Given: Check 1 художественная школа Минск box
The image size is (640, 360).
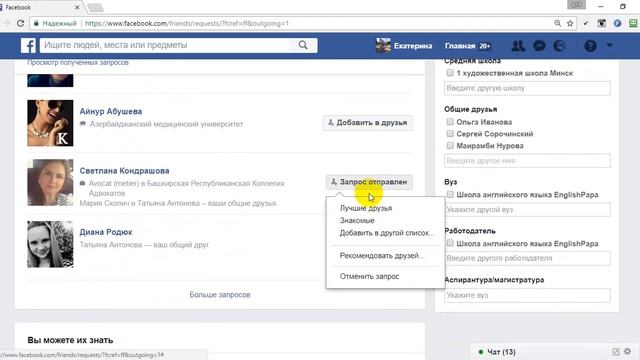Looking at the screenshot, I should [x=450, y=73].
